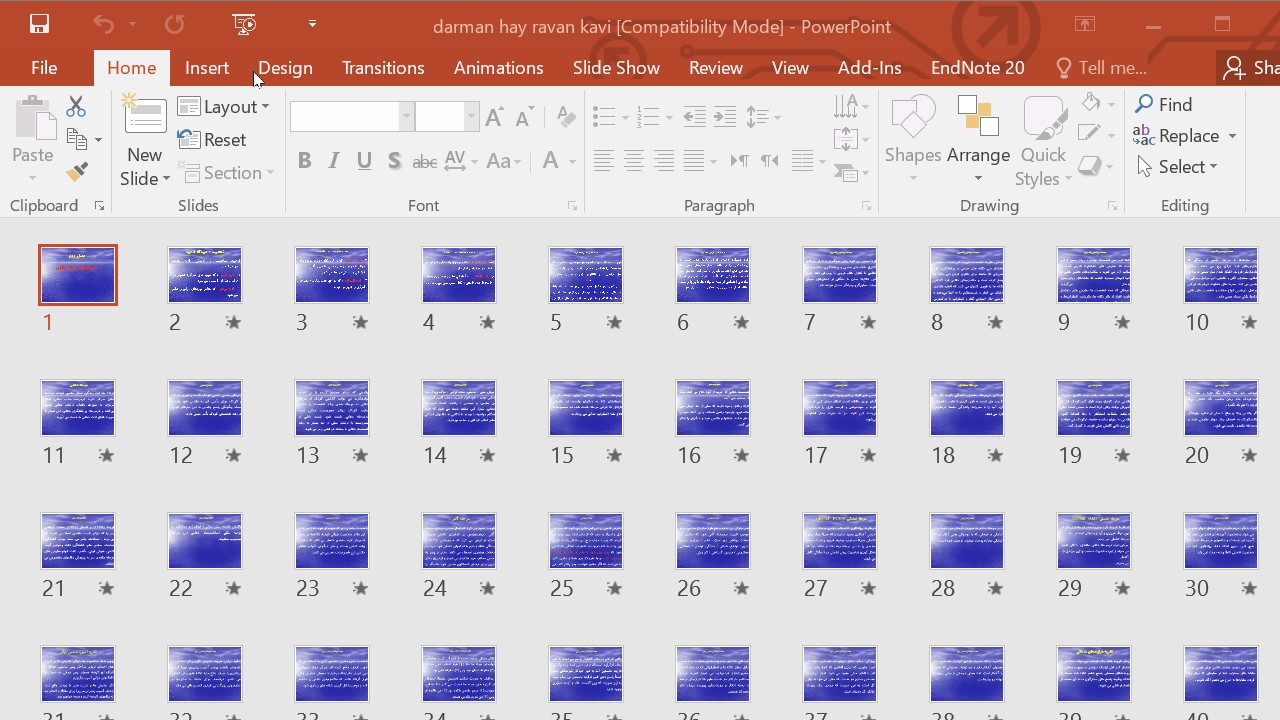The image size is (1280, 720).
Task: Toggle Underline formatting
Action: [364, 161]
